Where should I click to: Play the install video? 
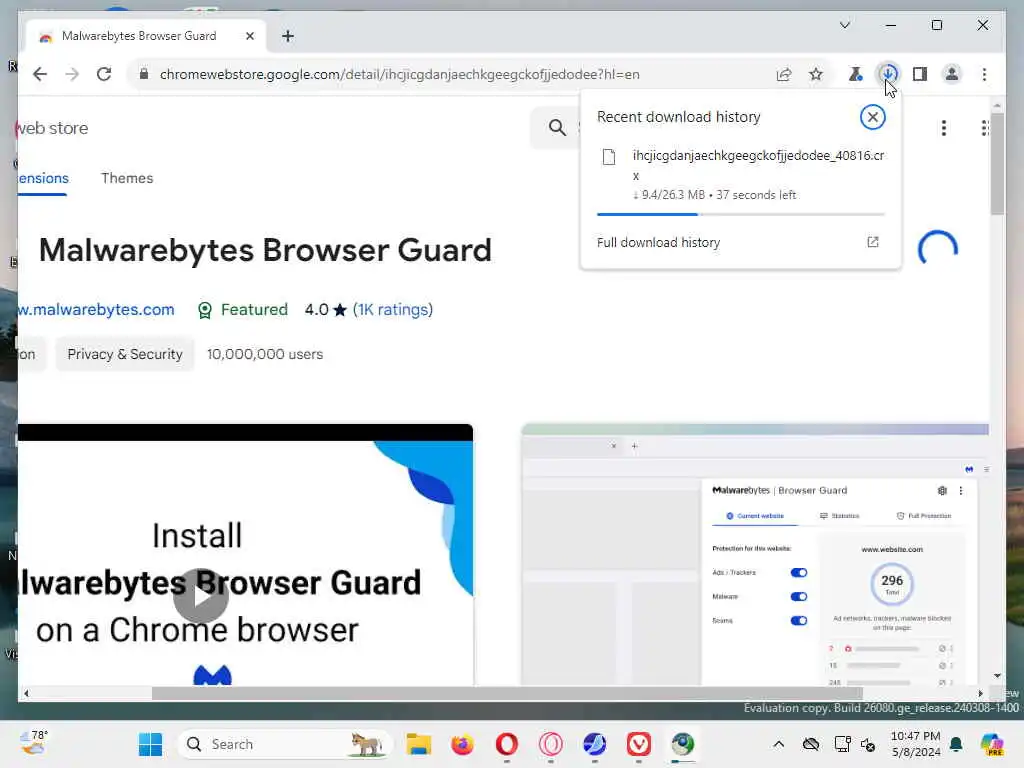200,596
